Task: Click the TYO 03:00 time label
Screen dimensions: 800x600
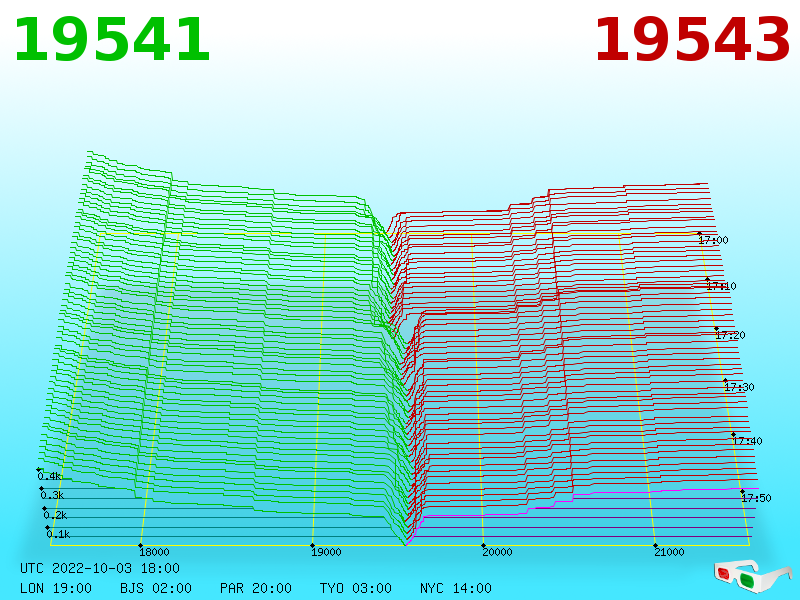Action: pyautogui.click(x=356, y=588)
